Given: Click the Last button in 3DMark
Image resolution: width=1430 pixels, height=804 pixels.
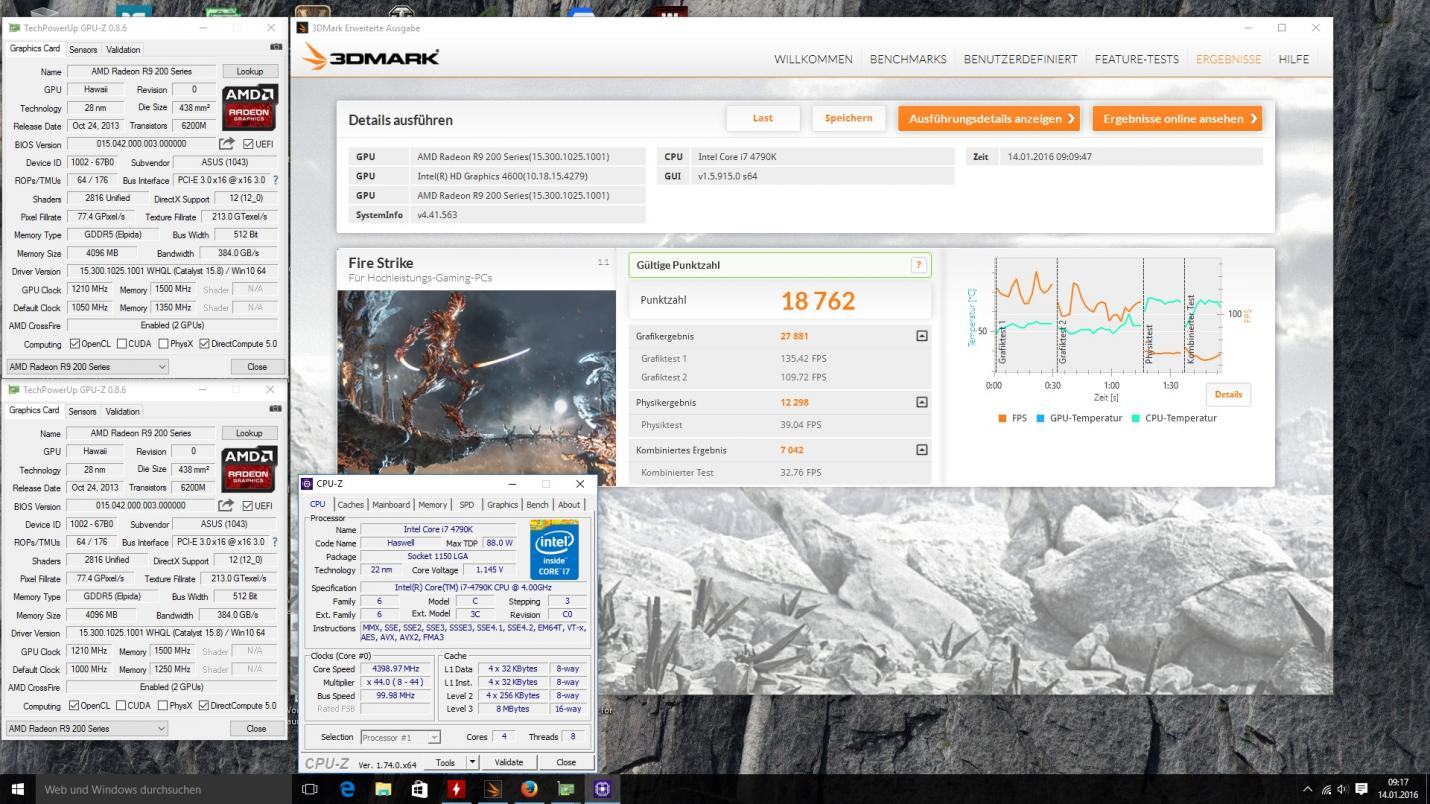Looking at the screenshot, I should pos(763,118).
